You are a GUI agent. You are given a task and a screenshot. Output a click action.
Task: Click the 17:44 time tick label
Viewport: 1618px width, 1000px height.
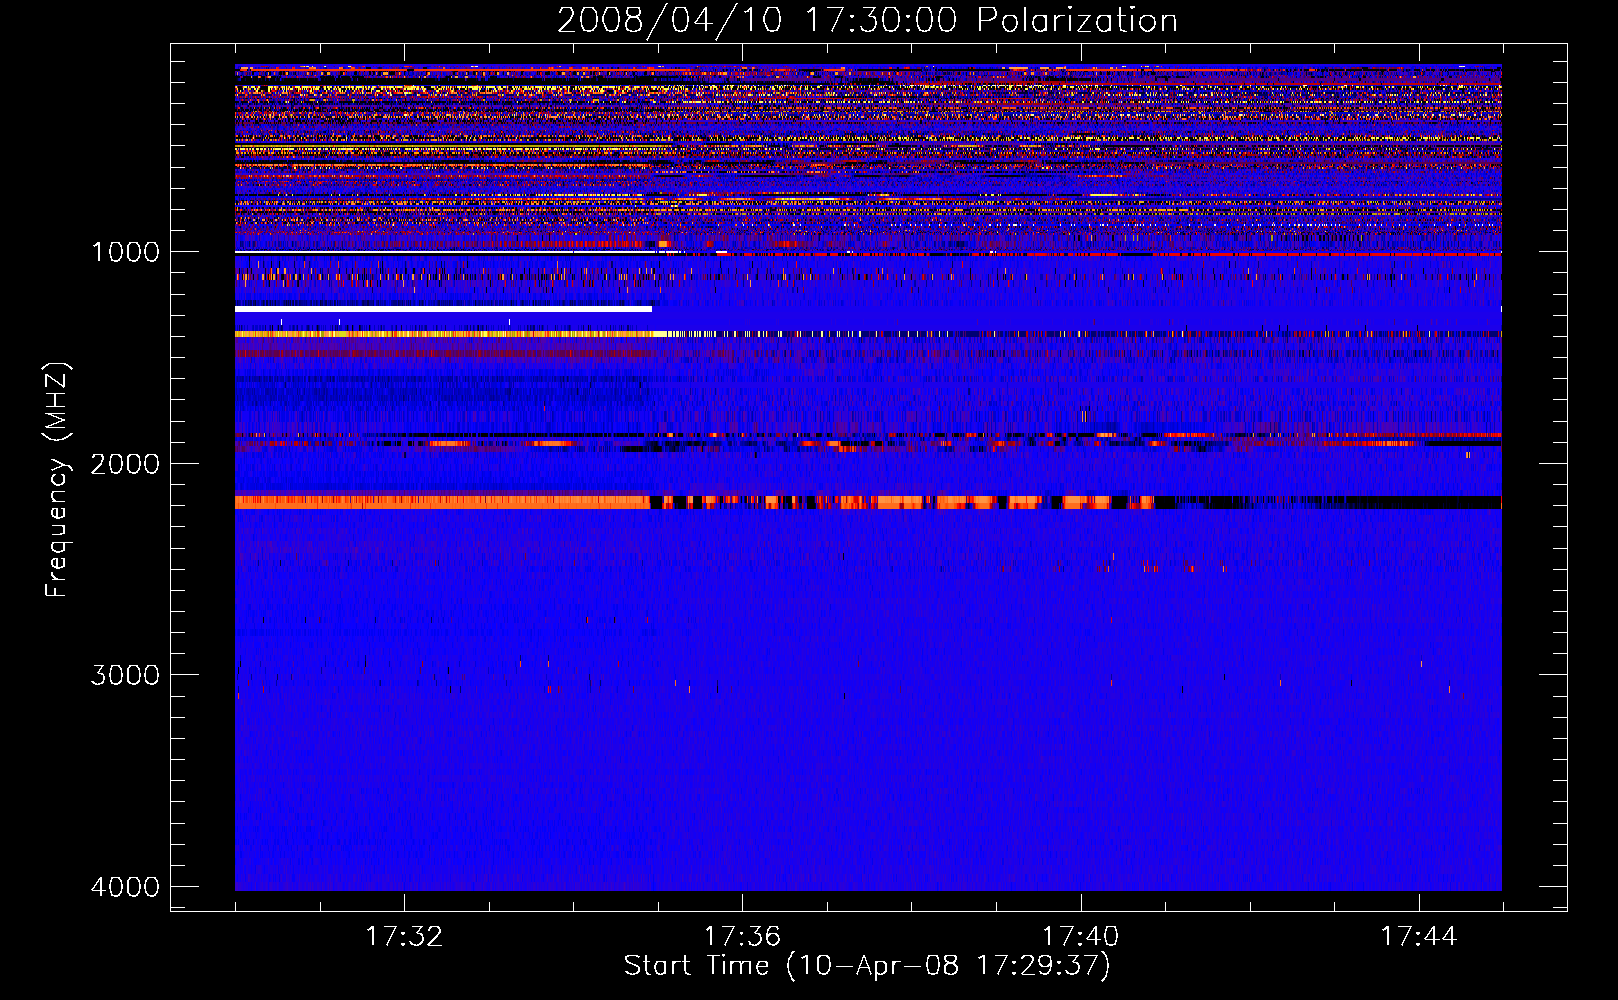point(1419,937)
